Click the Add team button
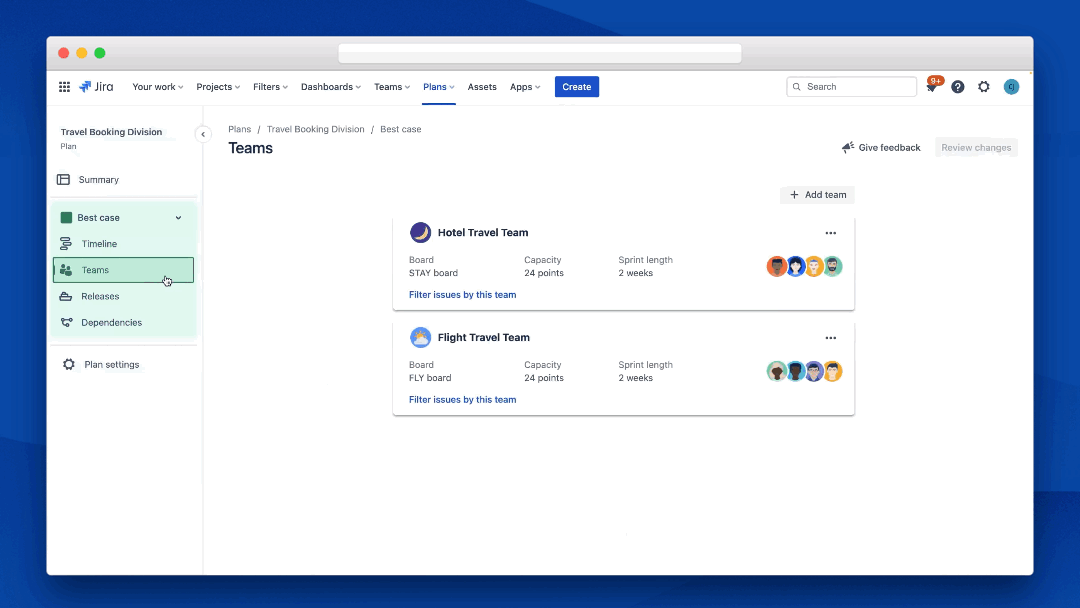 pos(817,195)
